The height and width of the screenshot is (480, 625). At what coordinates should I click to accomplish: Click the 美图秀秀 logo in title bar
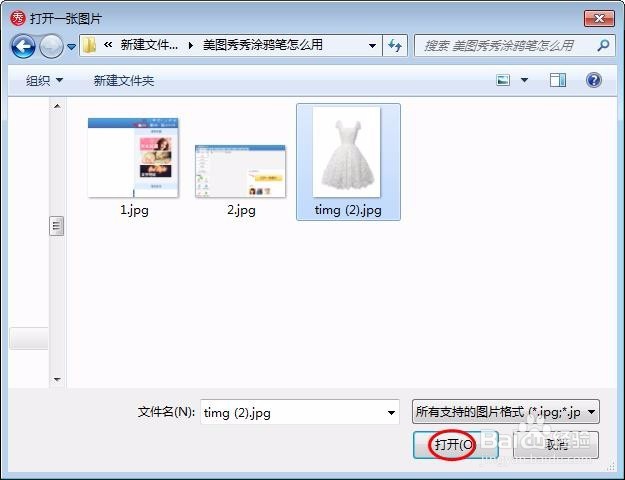[18, 18]
